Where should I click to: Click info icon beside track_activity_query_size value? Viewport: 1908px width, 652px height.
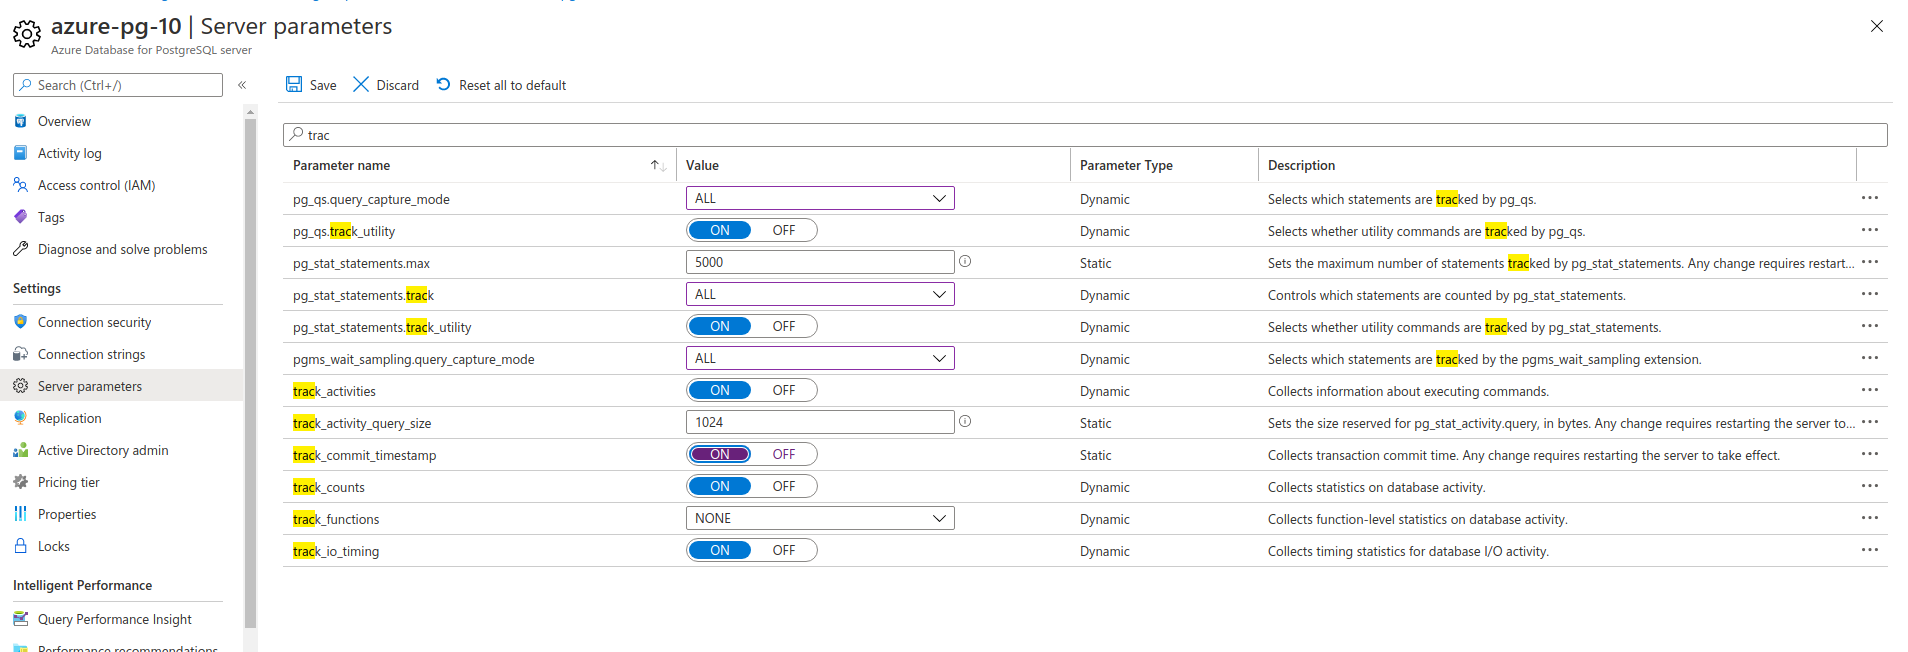(965, 421)
